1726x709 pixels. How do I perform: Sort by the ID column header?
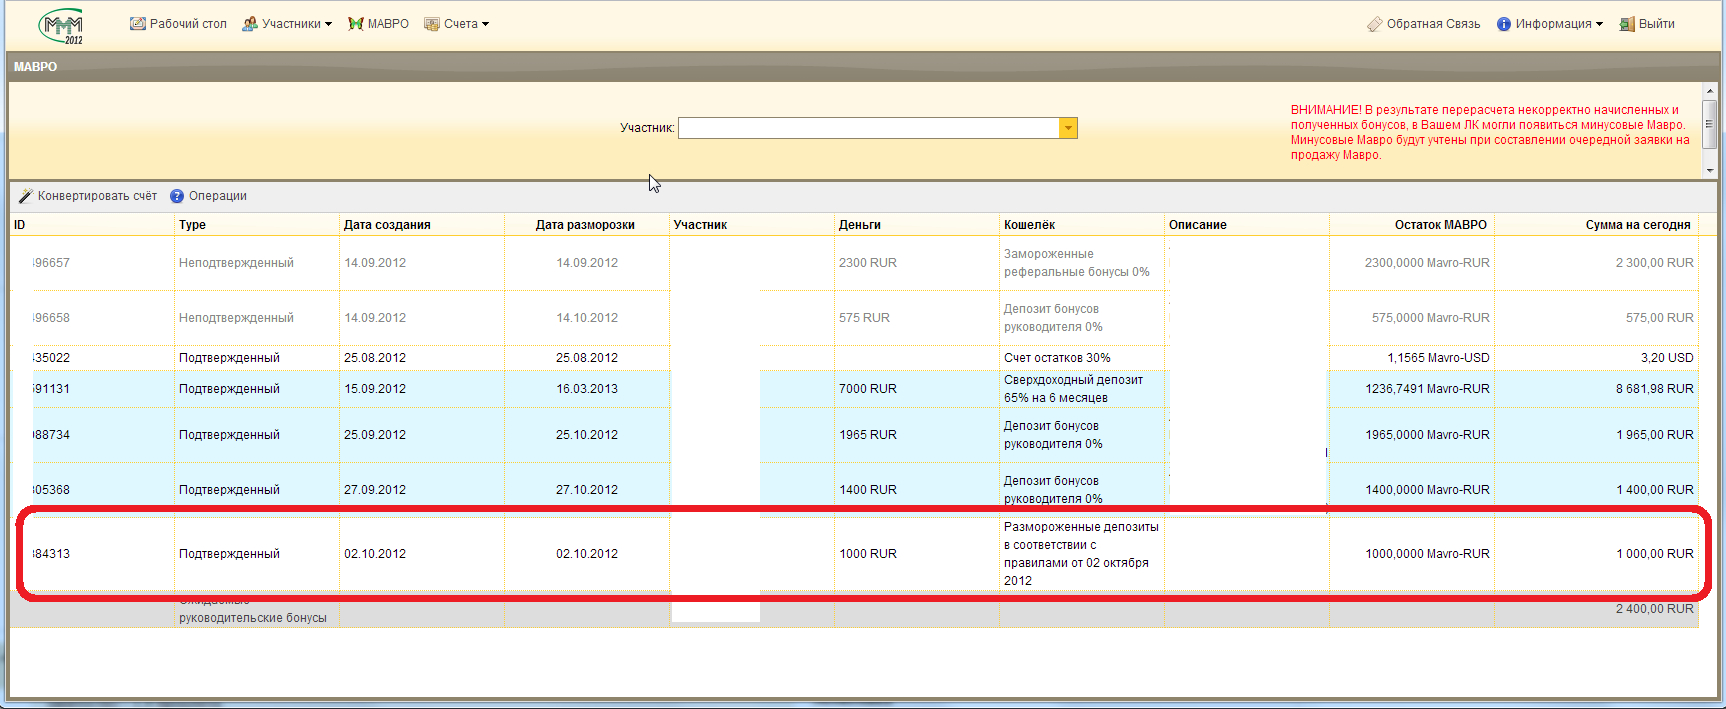(x=92, y=225)
